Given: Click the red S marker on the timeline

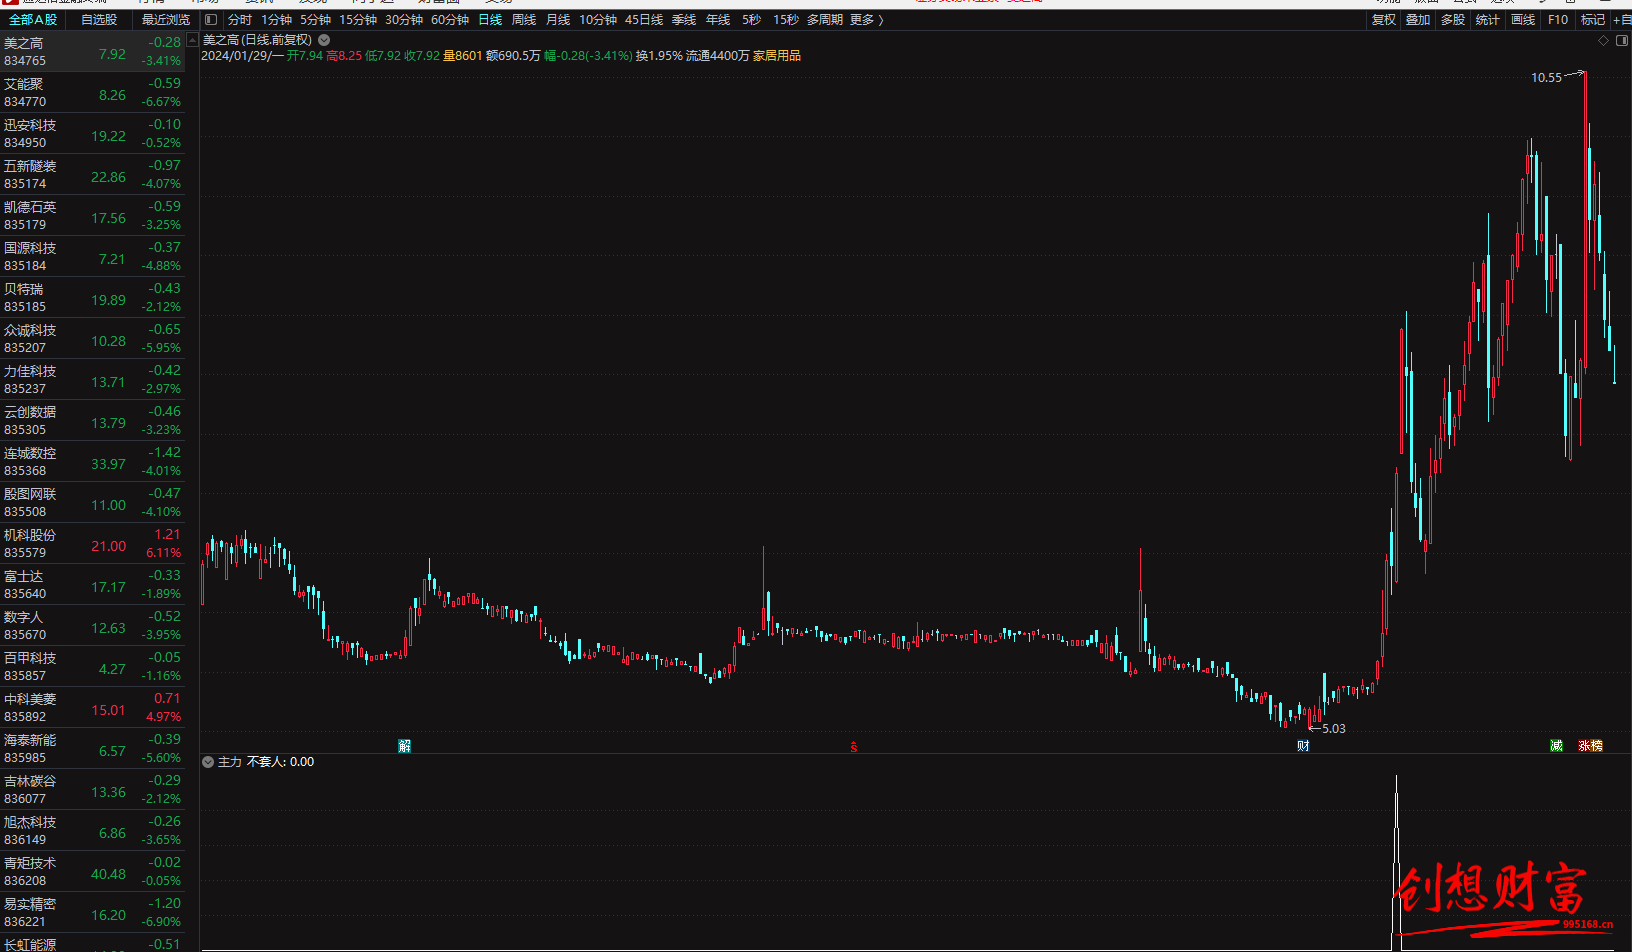Looking at the screenshot, I should pos(854,747).
